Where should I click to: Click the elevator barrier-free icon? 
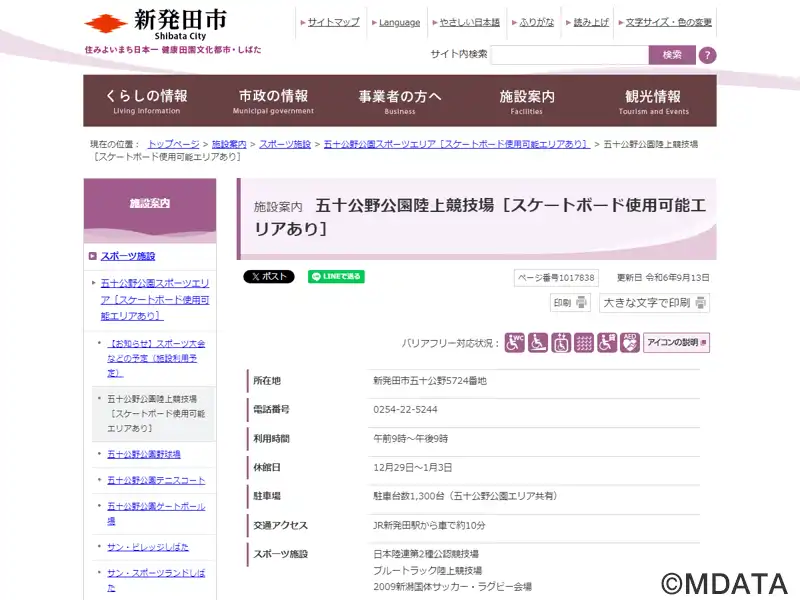[561, 343]
